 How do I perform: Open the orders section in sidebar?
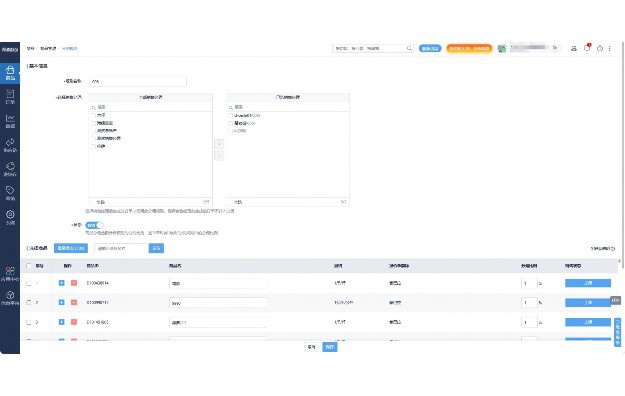[x=10, y=97]
